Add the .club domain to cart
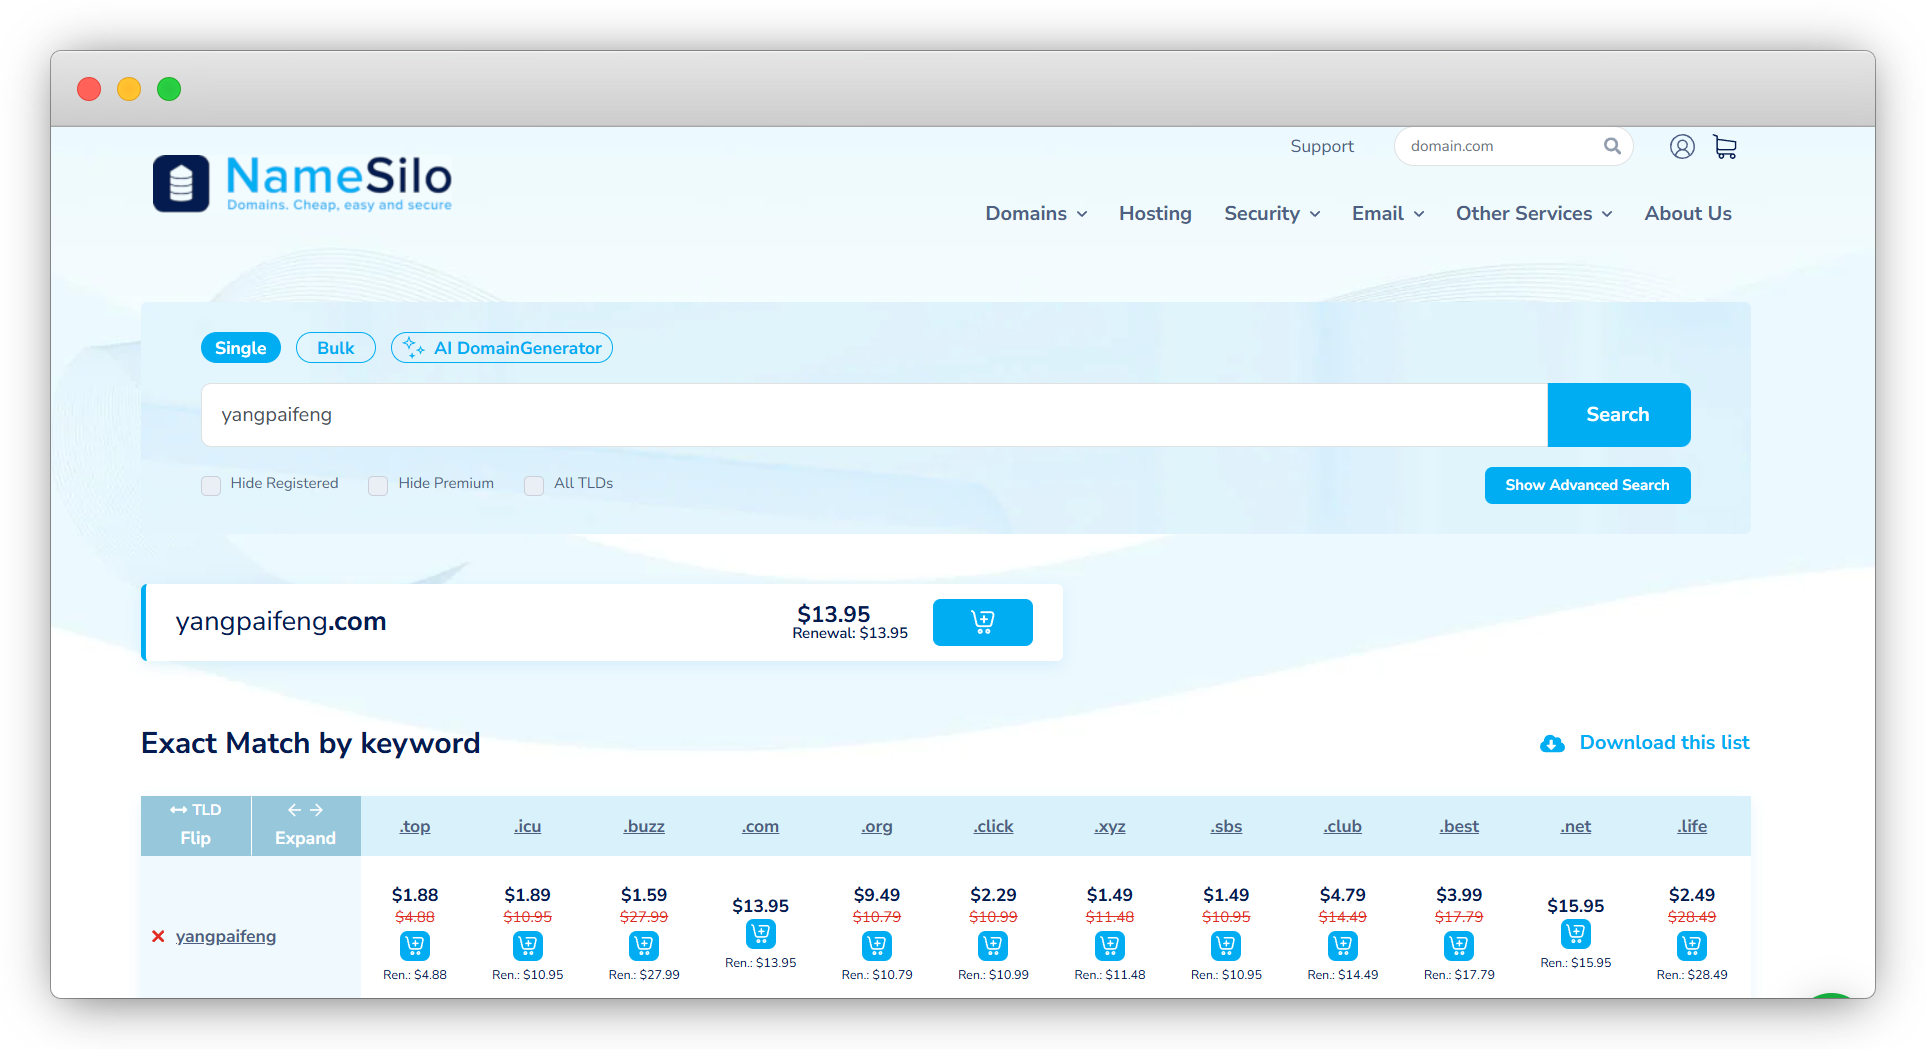This screenshot has width=1926, height=1049. (x=1342, y=945)
